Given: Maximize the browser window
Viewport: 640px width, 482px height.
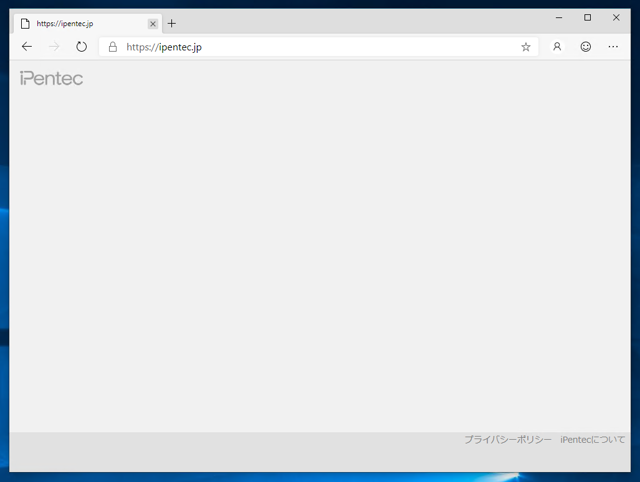Looking at the screenshot, I should point(587,18).
